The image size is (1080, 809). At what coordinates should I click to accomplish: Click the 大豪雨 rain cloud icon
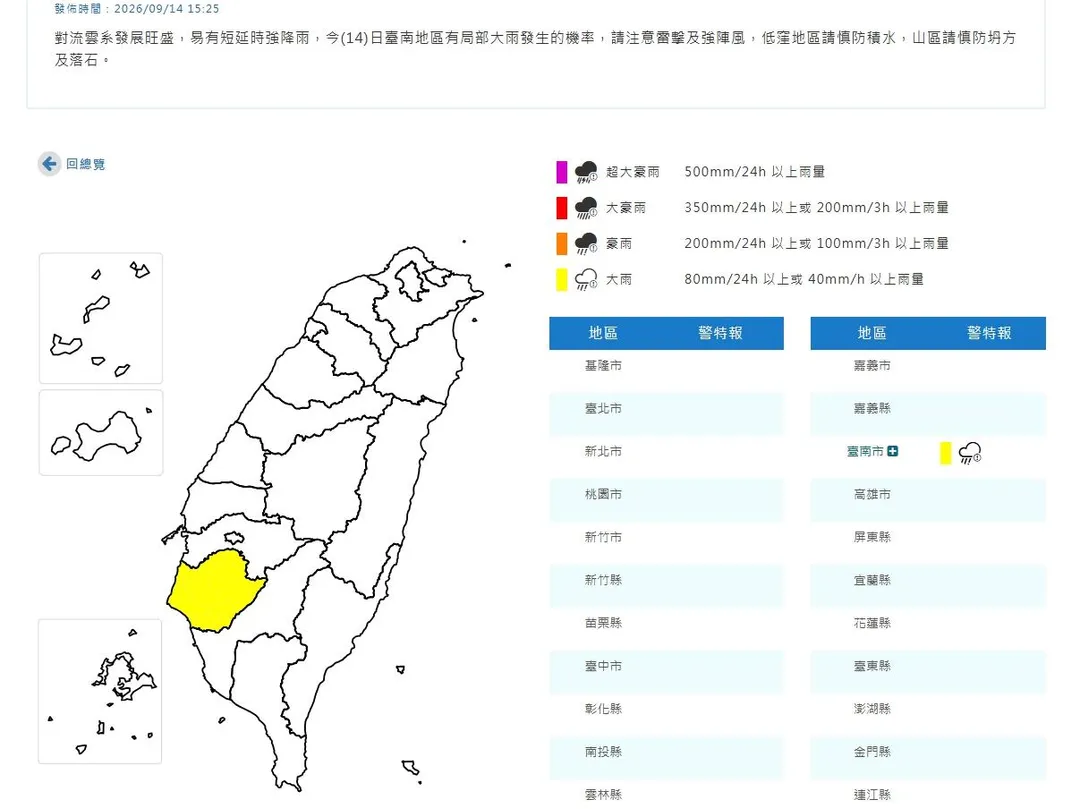click(x=586, y=207)
